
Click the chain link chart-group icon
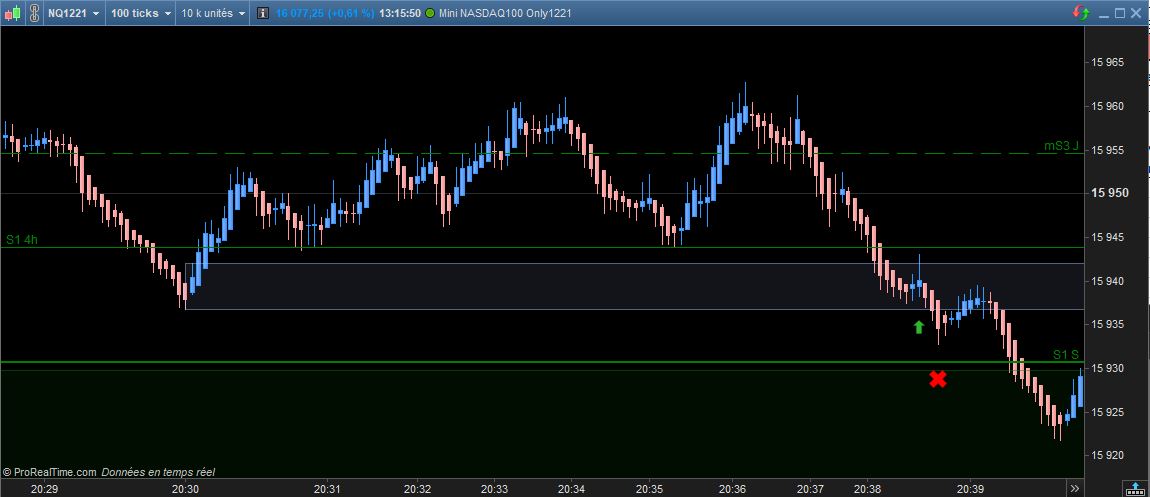34,13
